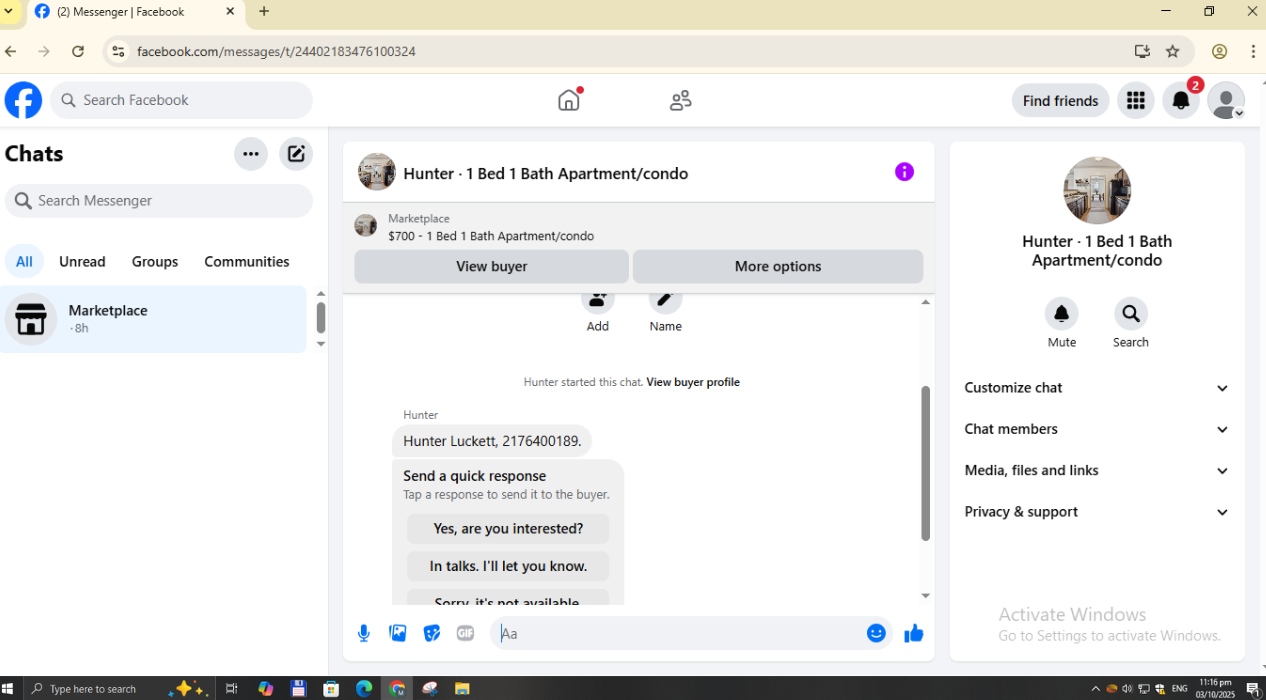The width and height of the screenshot is (1266, 700).
Task: Search in conversation magnifier icon
Action: 1131,314
